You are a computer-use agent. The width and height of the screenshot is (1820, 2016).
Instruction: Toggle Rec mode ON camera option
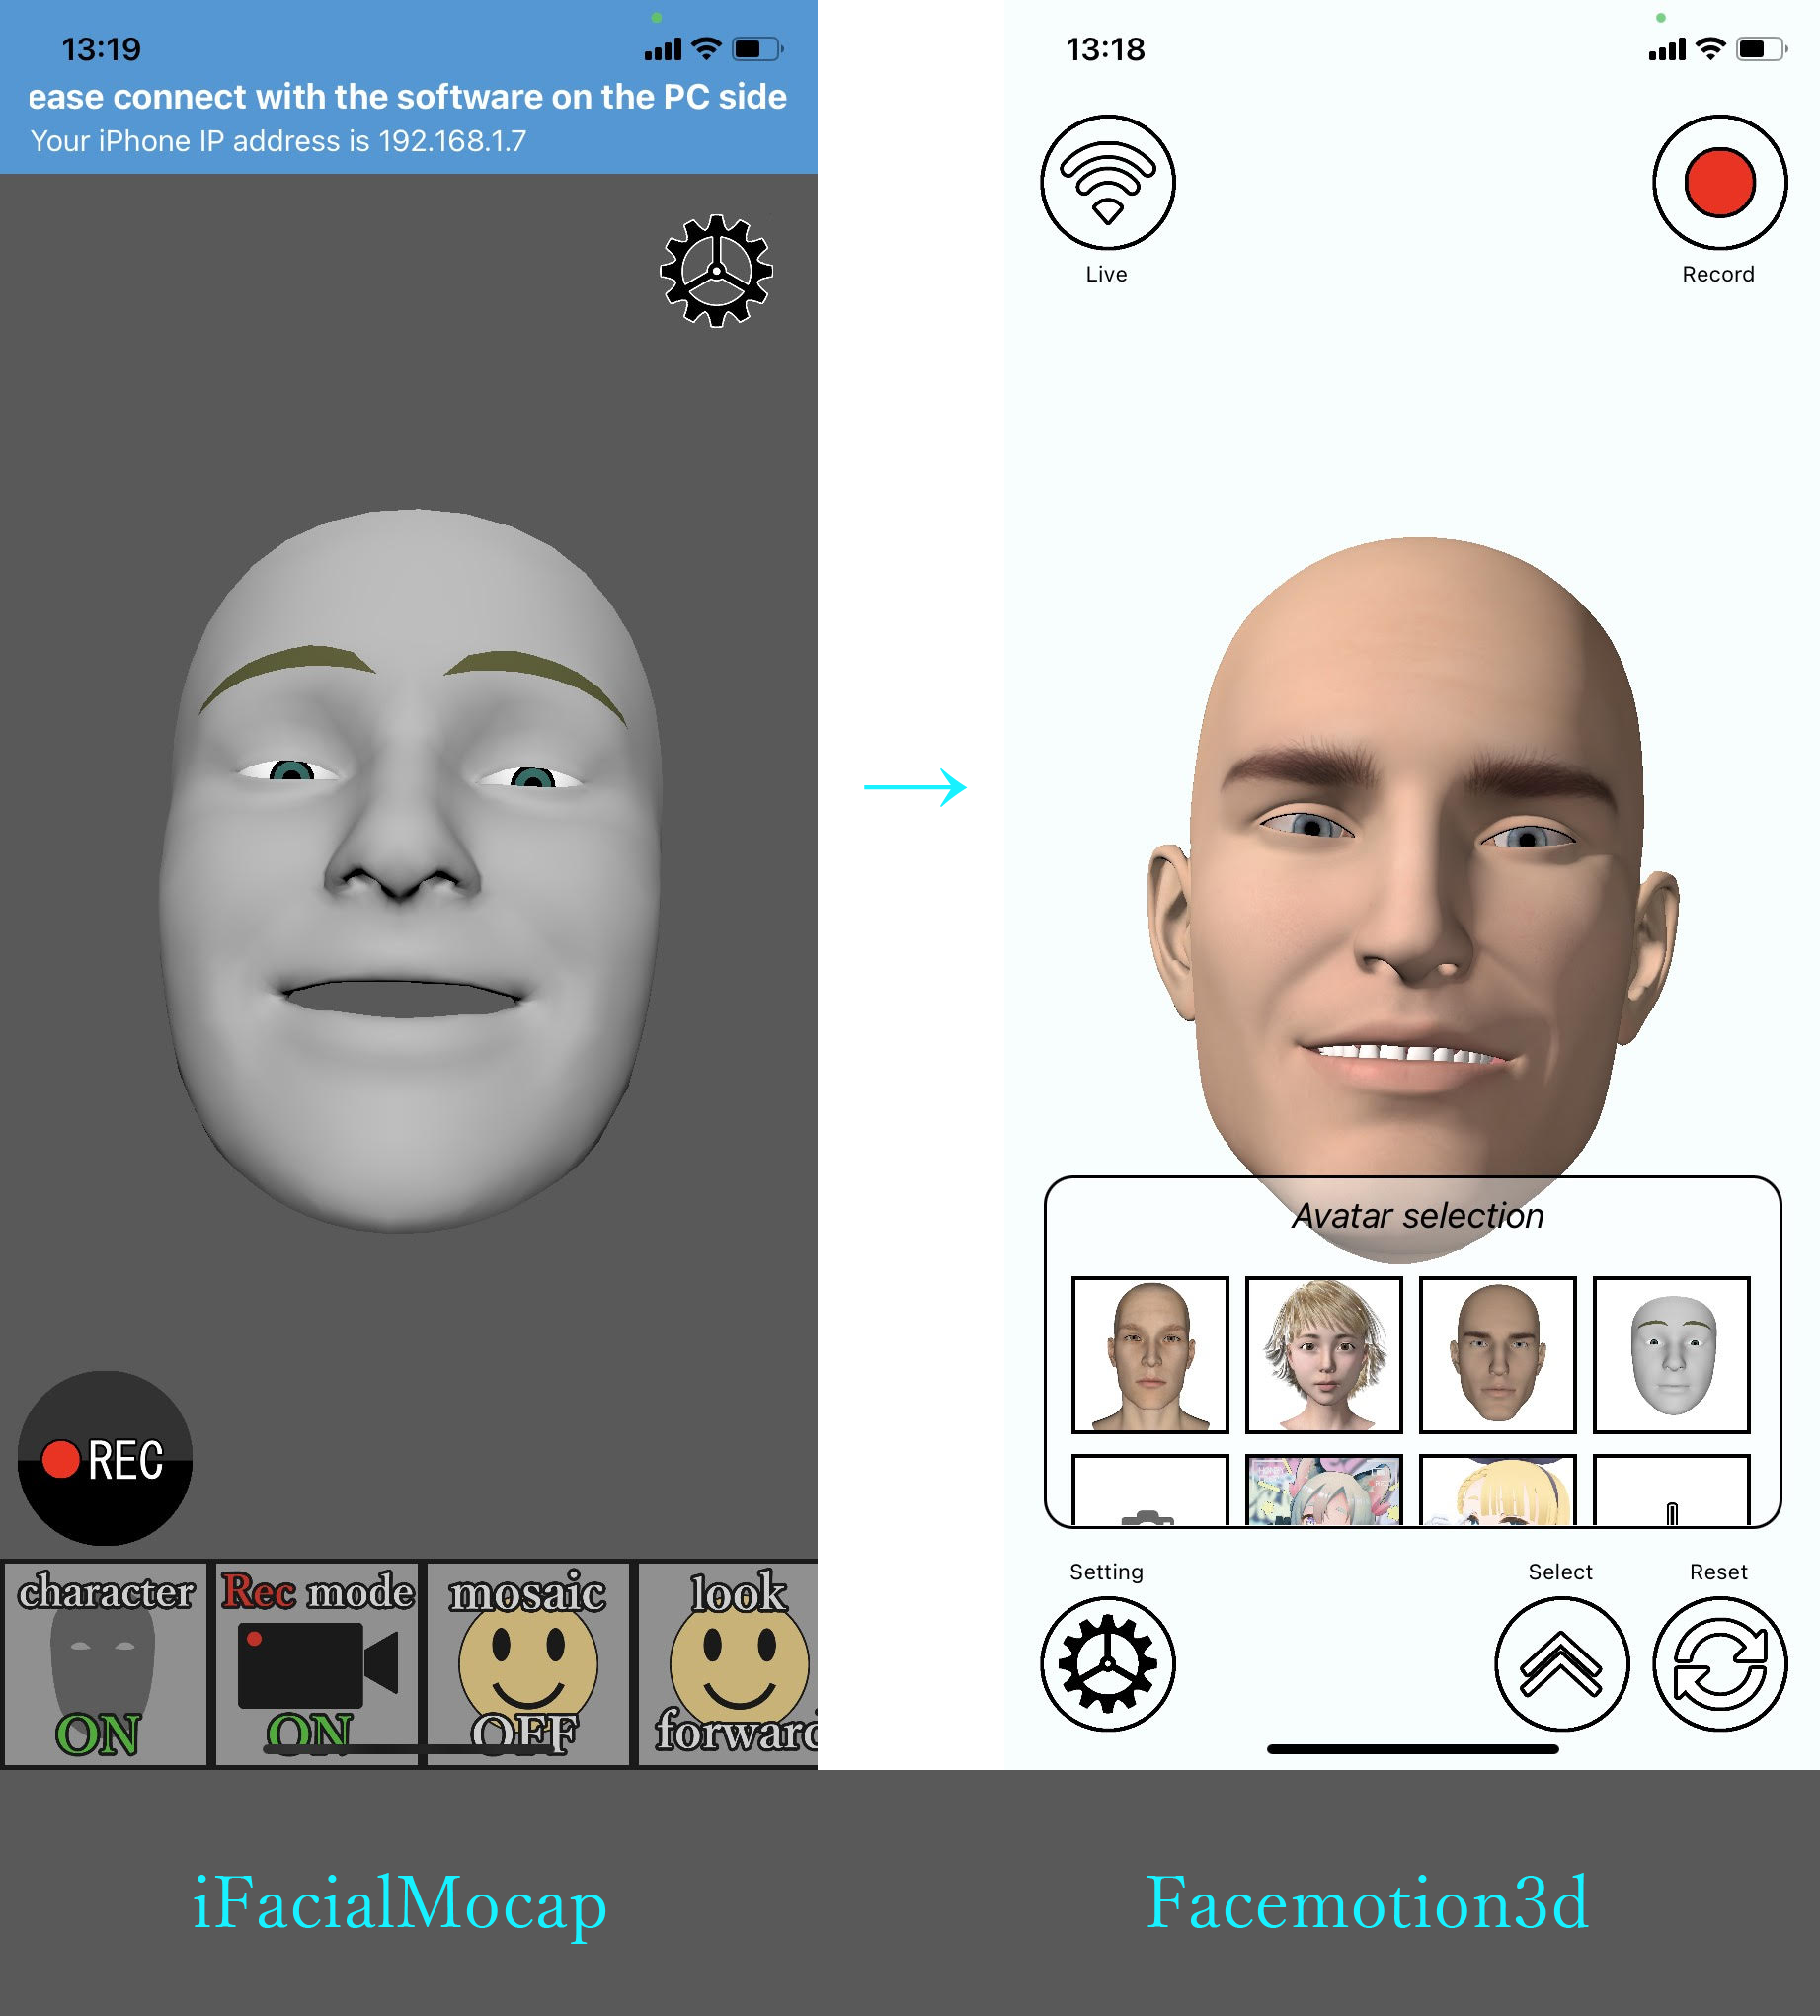[317, 1664]
